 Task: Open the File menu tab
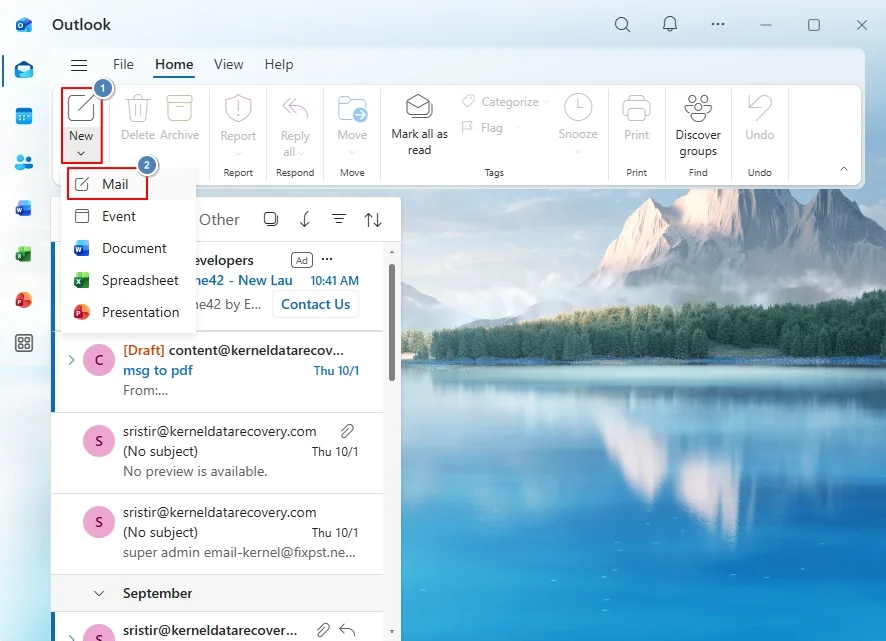pos(123,64)
